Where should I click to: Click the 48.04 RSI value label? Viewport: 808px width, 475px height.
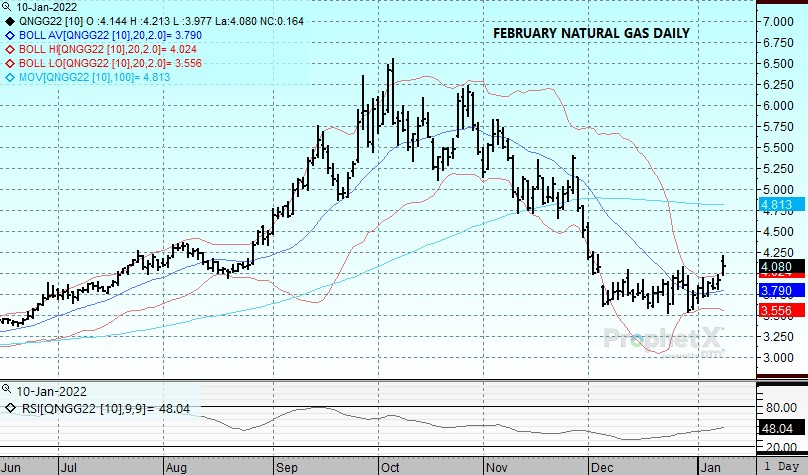click(778, 427)
